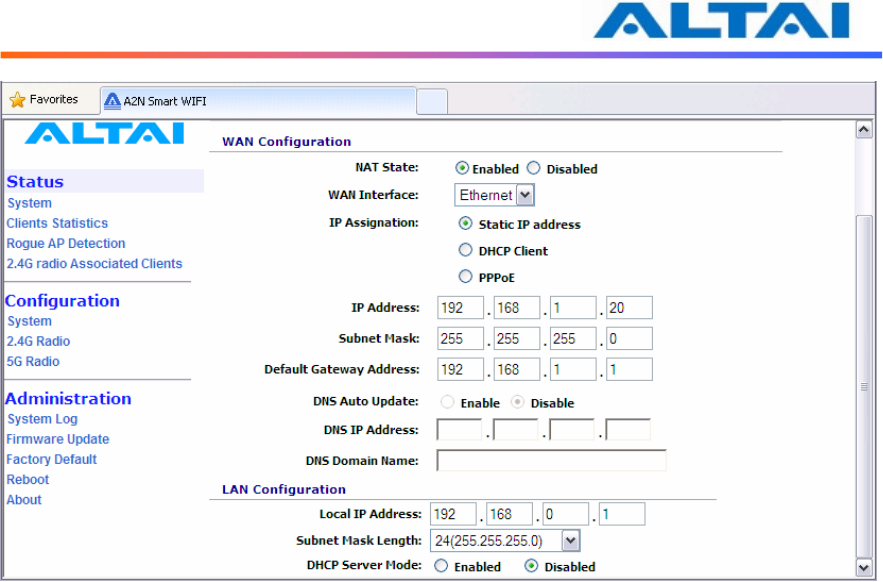883x582 pixels.
Task: Switch to the A2N Smart WIFI tab
Action: tap(258, 101)
